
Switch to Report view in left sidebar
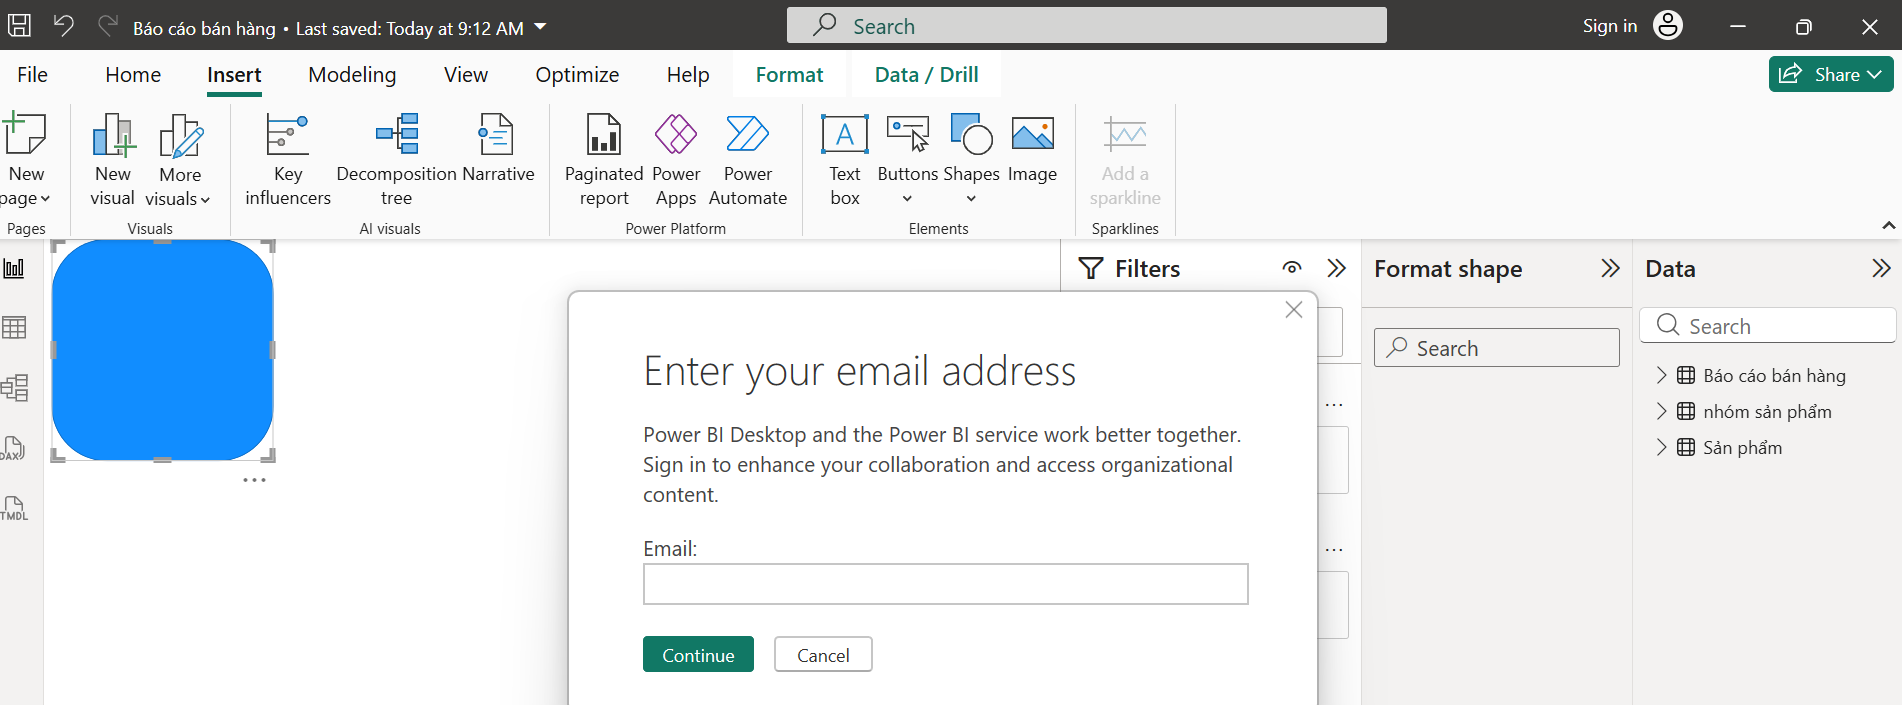[x=14, y=268]
